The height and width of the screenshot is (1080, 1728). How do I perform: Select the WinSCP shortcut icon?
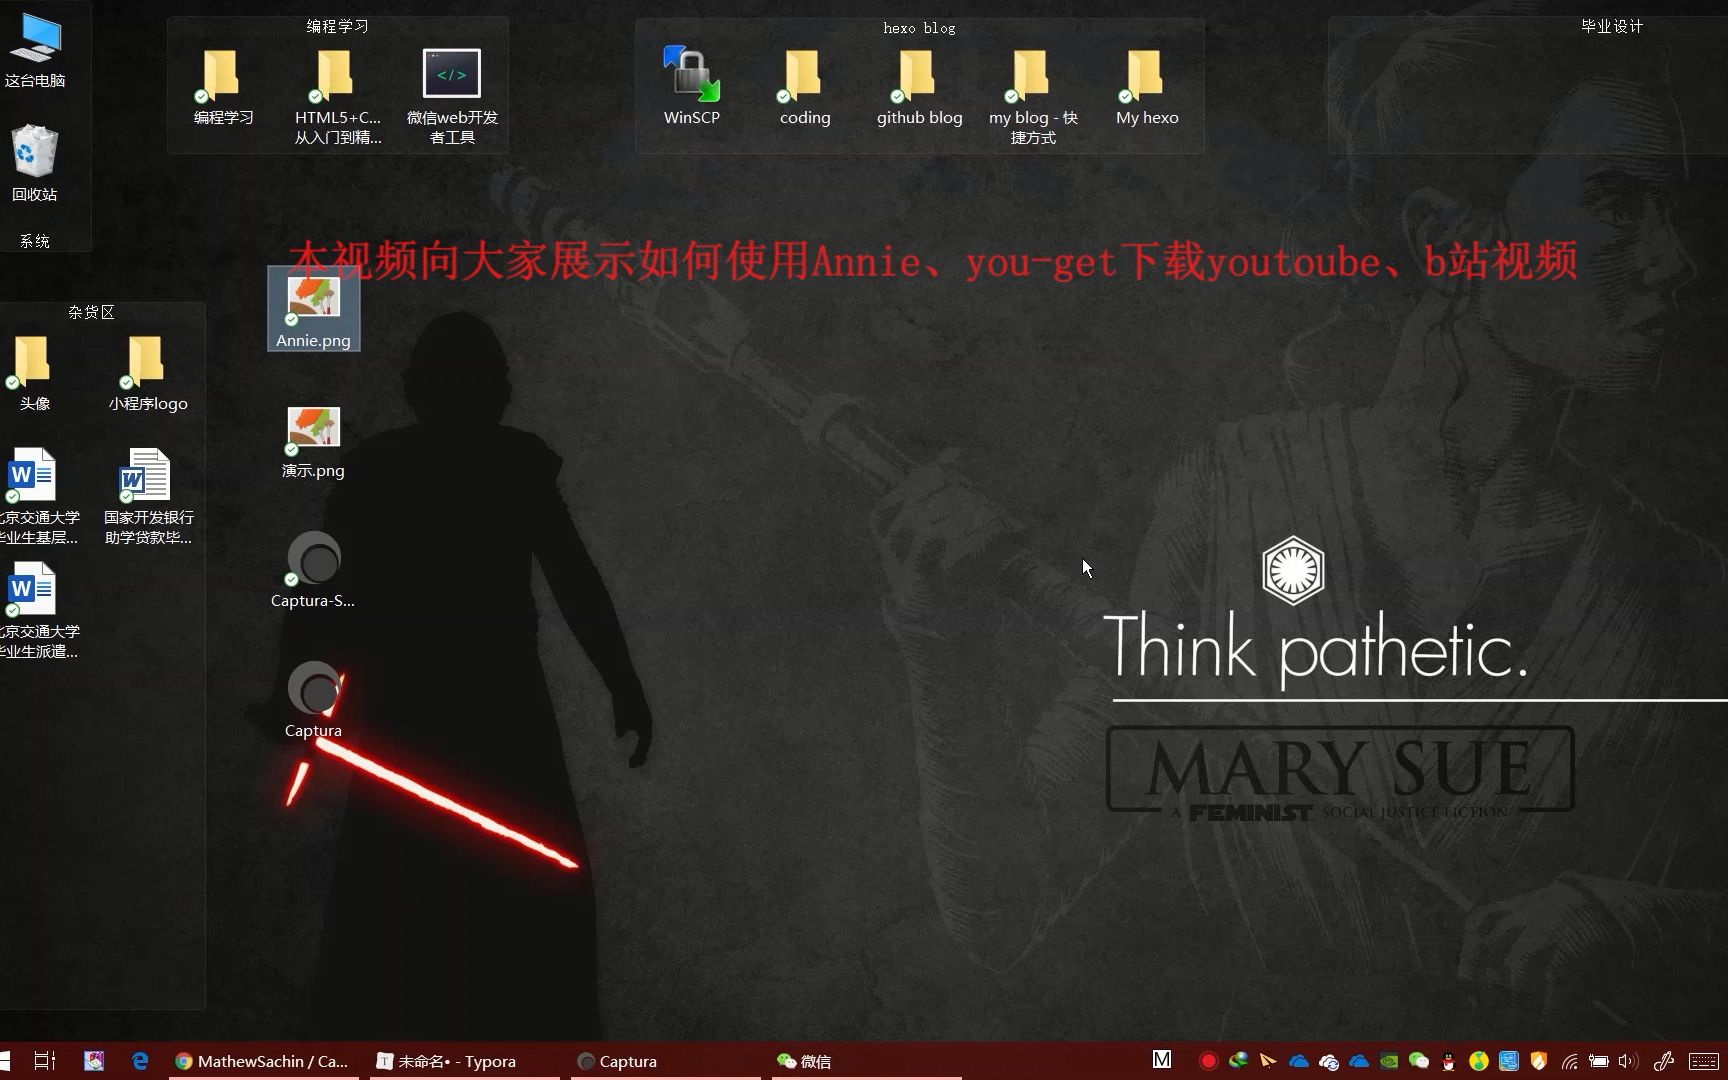tap(691, 87)
